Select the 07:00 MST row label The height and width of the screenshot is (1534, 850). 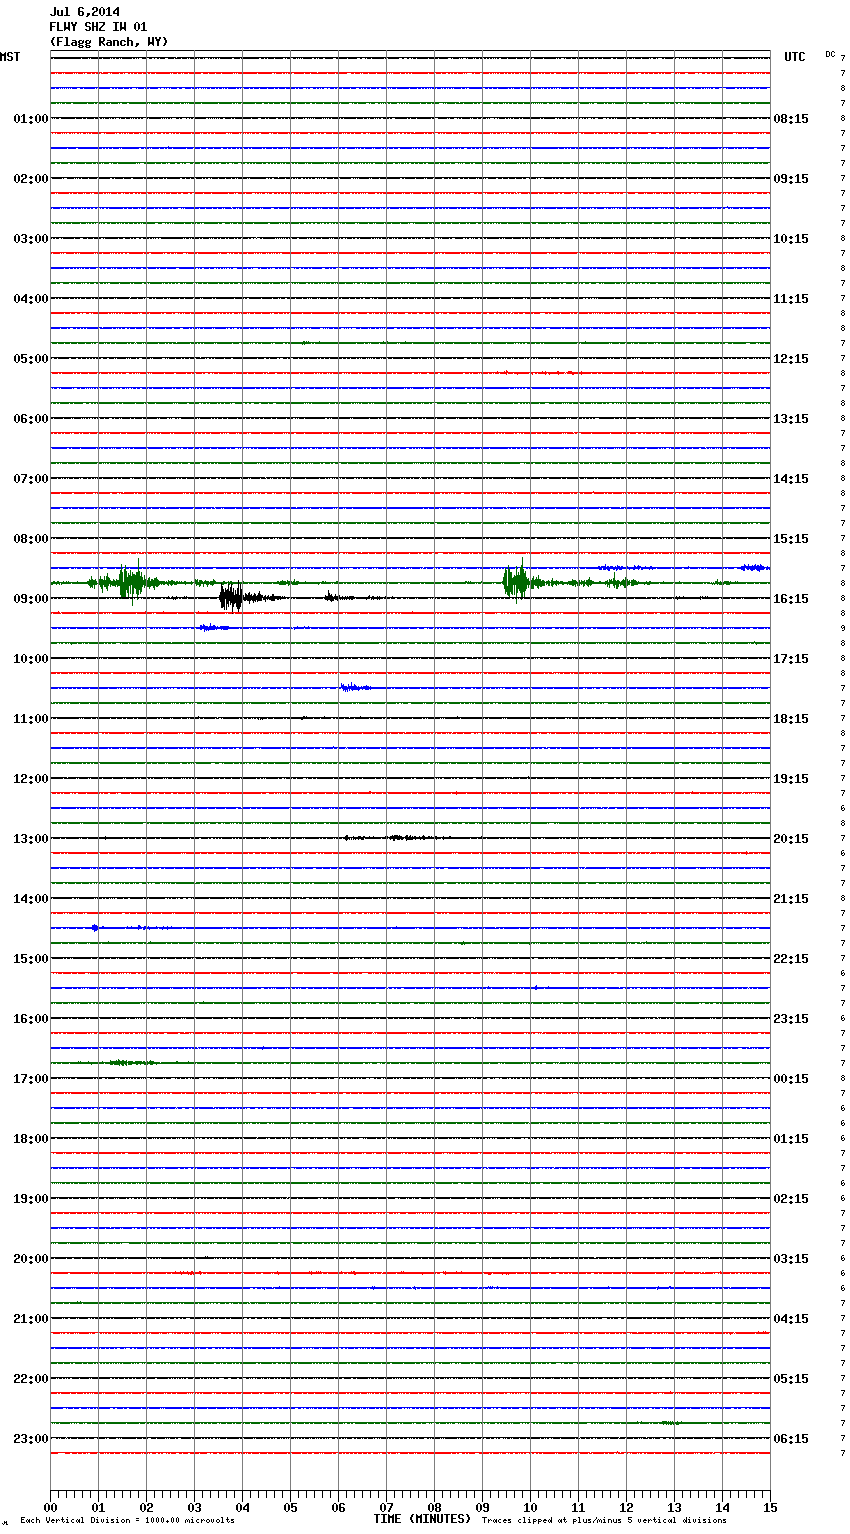click(x=31, y=479)
